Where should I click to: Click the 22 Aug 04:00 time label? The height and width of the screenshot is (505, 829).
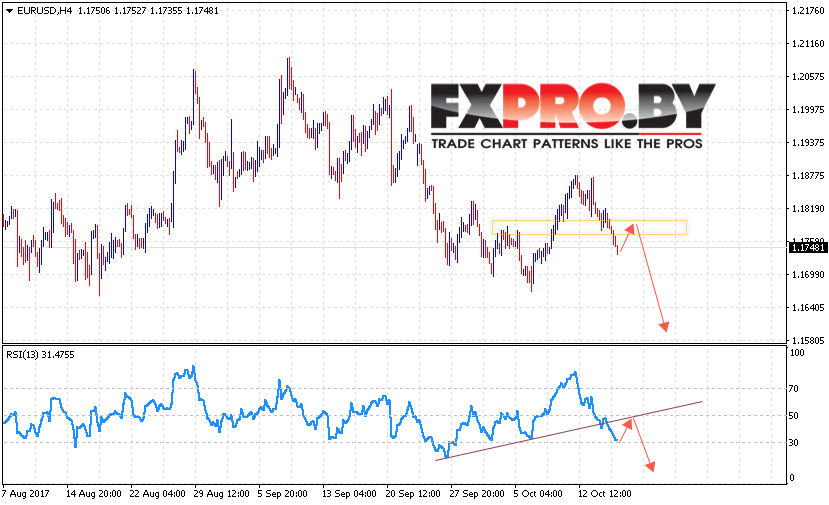(x=158, y=494)
